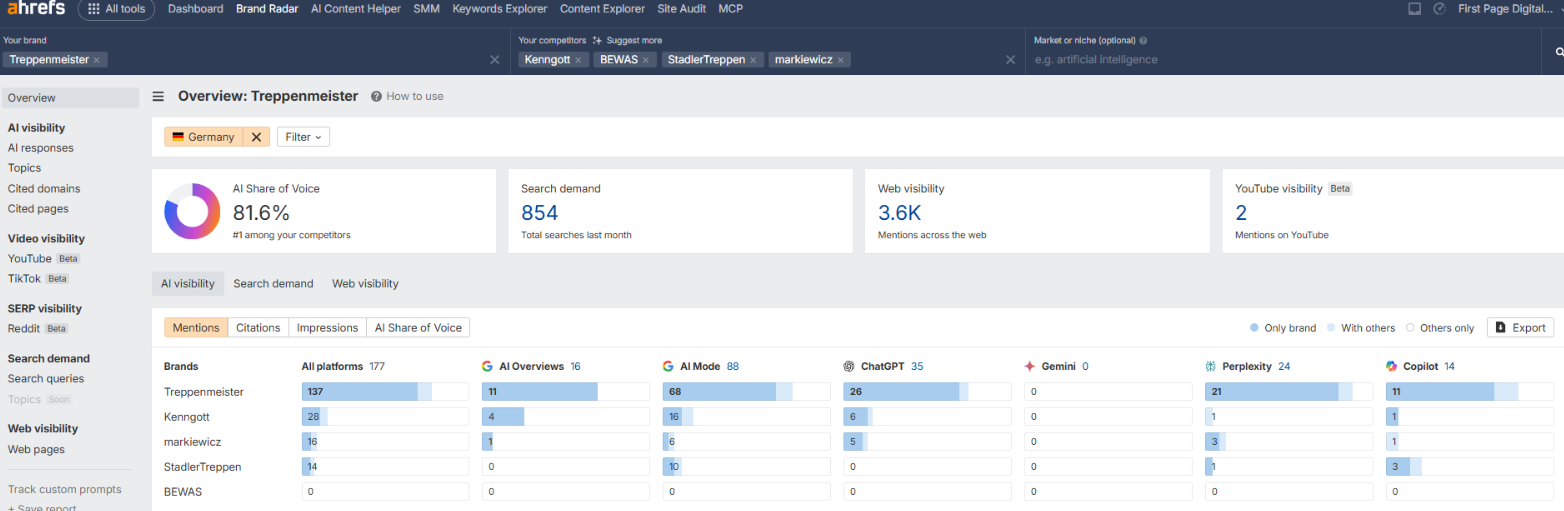The width and height of the screenshot is (1564, 511).
Task: Open the First Page Digital account menu
Action: coord(1508,9)
